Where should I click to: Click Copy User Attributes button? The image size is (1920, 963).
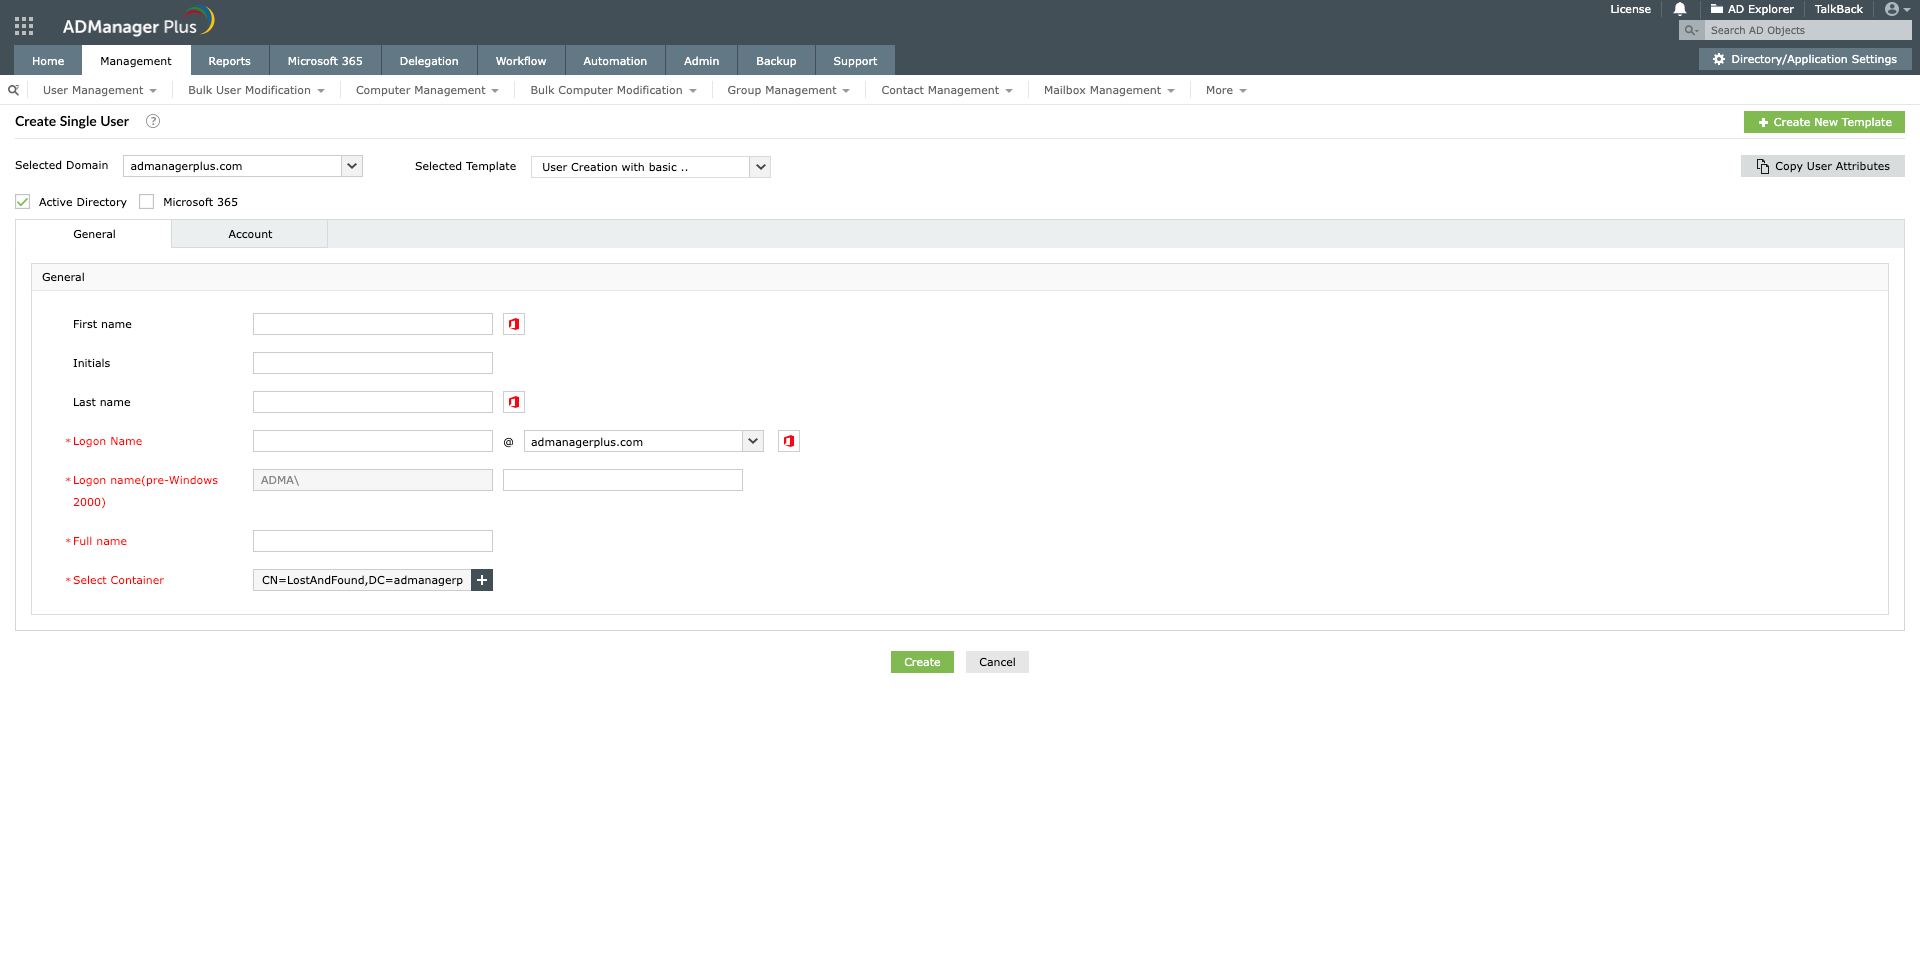pyautogui.click(x=1822, y=166)
